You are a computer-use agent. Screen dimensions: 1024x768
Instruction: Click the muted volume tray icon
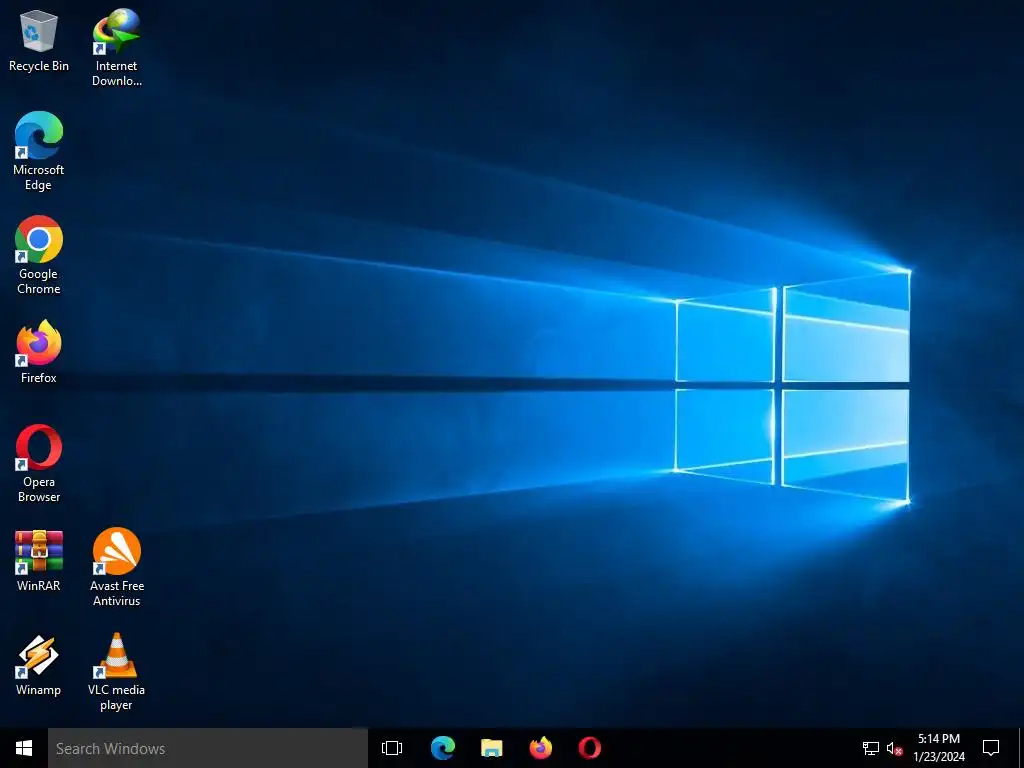click(895, 748)
